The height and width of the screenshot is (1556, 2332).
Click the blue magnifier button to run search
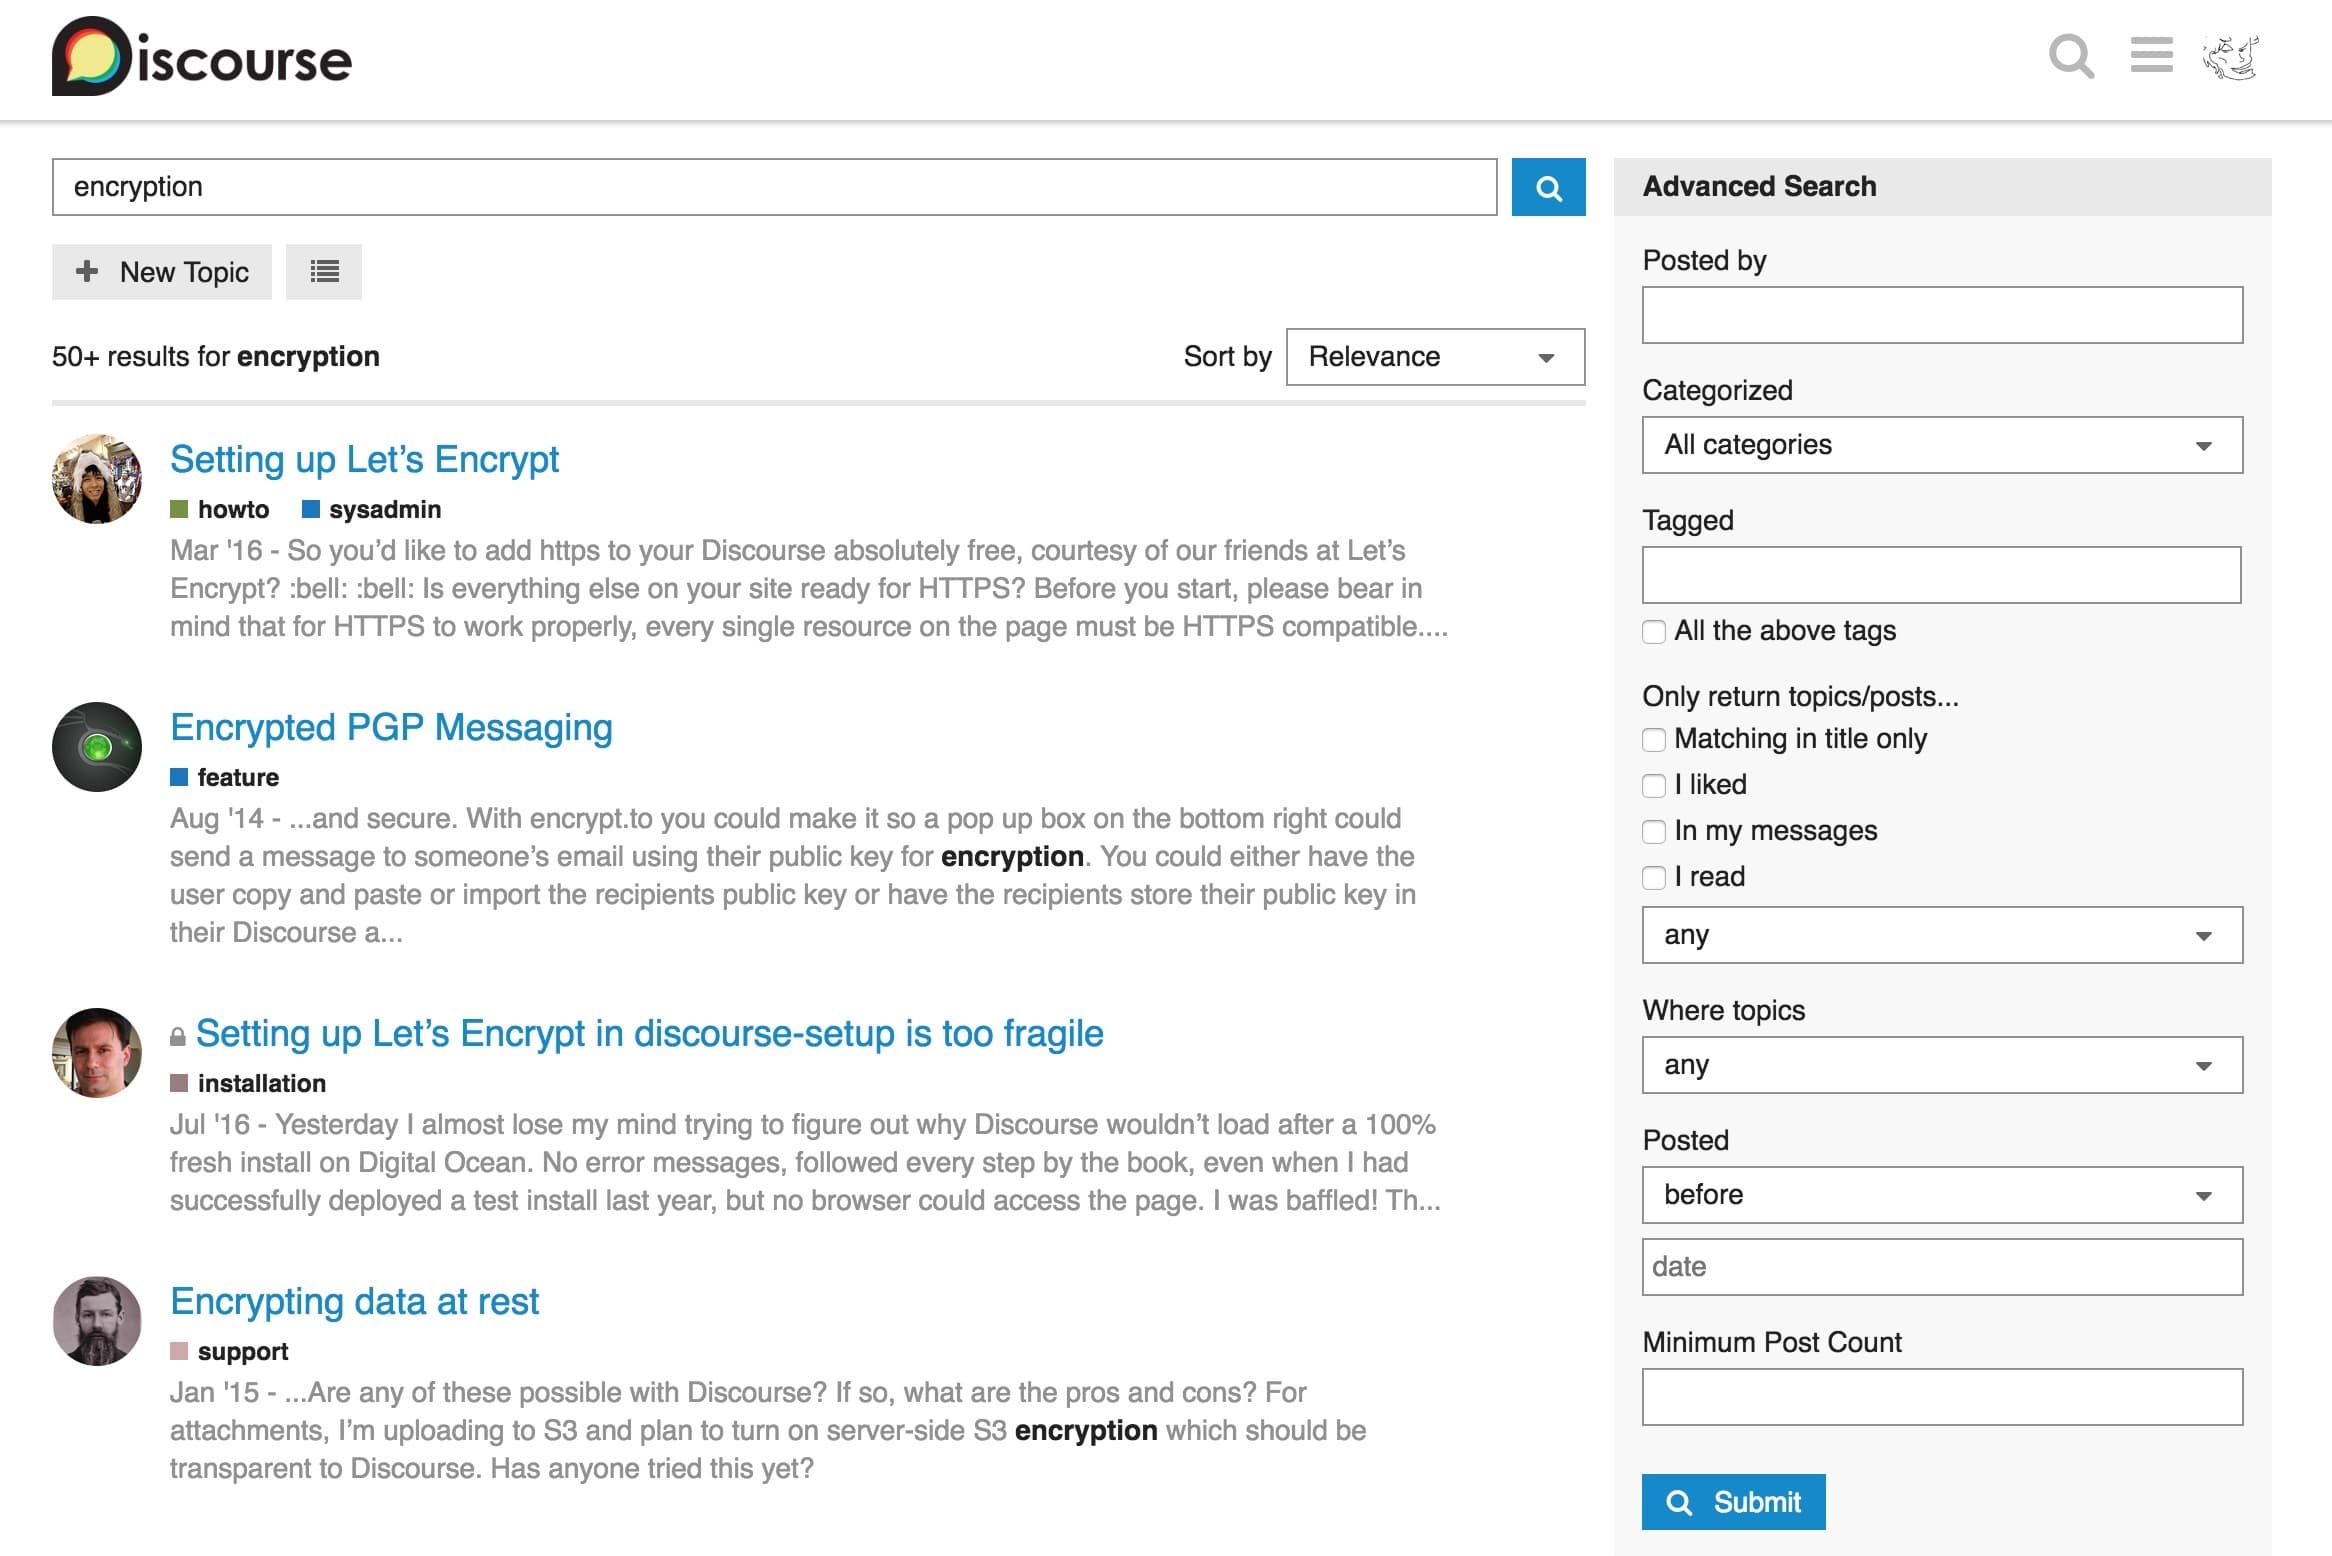tap(1548, 187)
